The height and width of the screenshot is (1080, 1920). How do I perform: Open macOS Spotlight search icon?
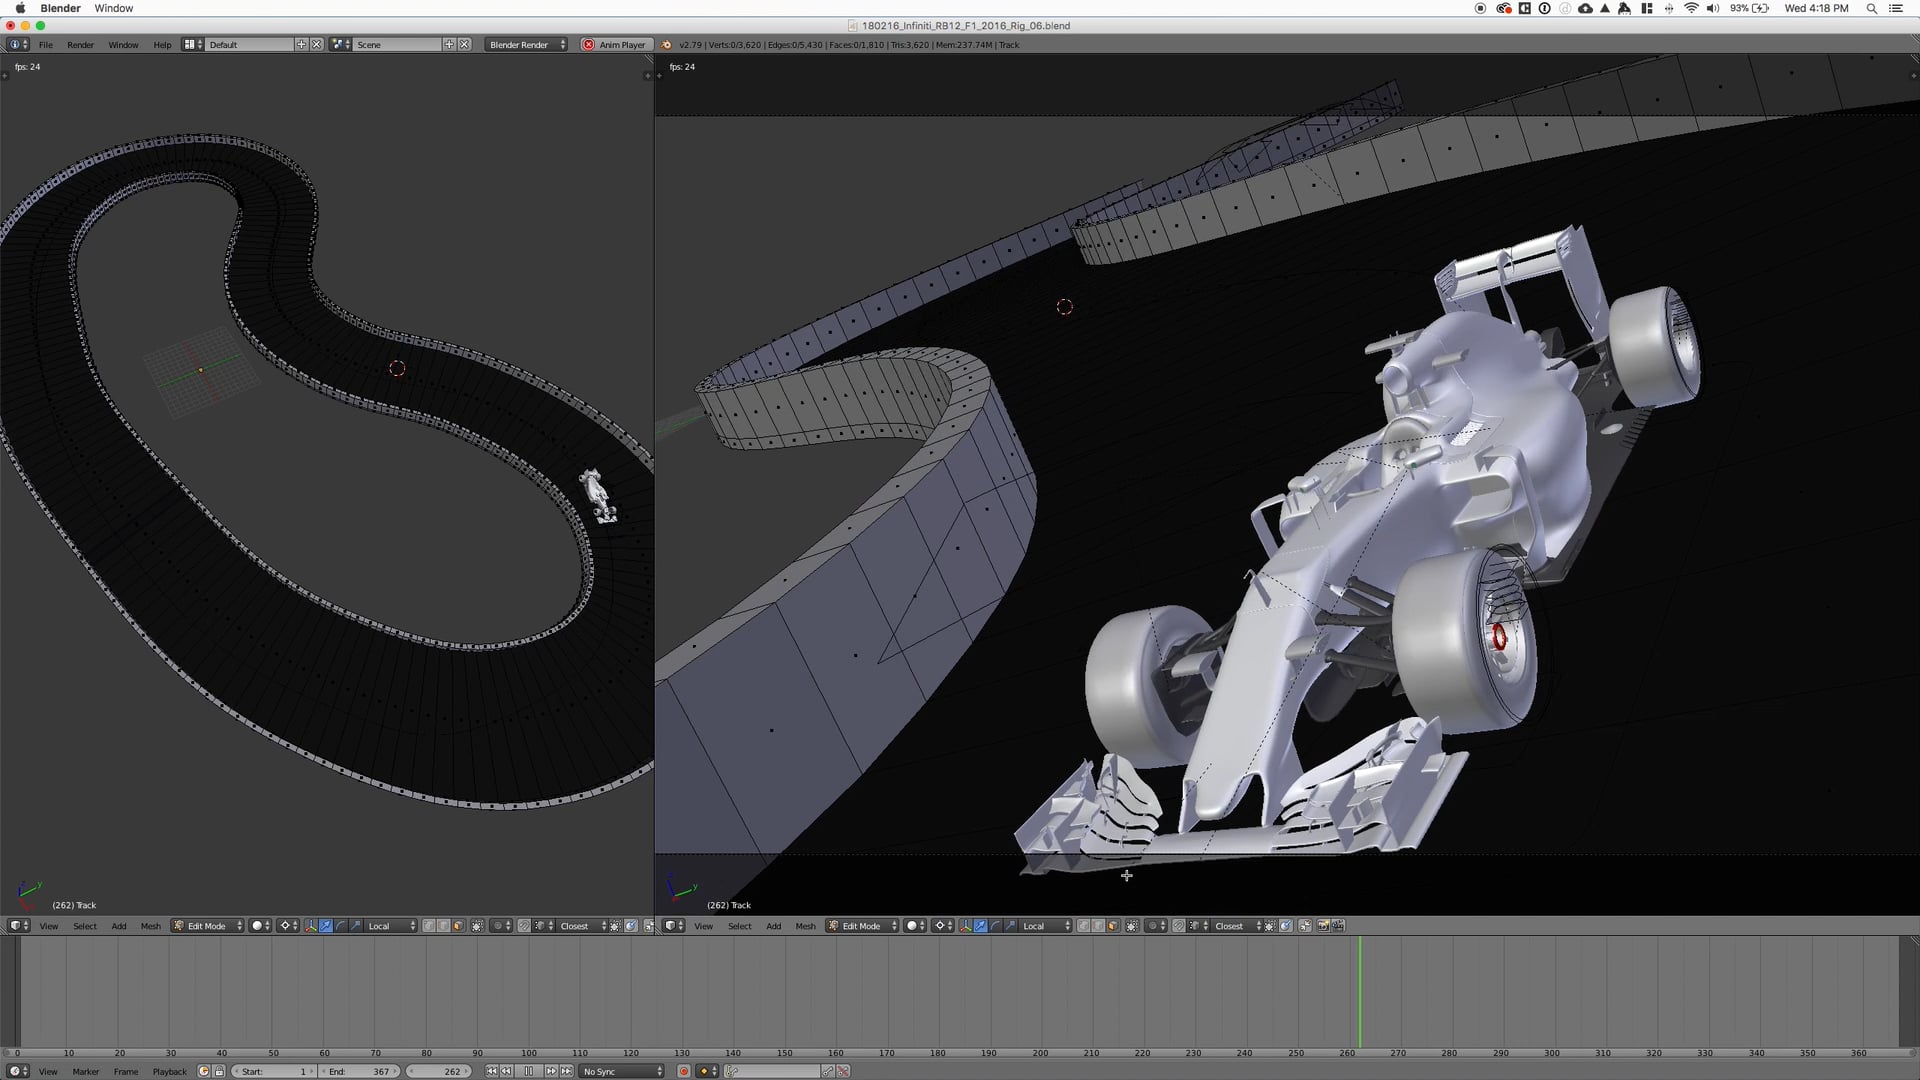pos(1871,8)
